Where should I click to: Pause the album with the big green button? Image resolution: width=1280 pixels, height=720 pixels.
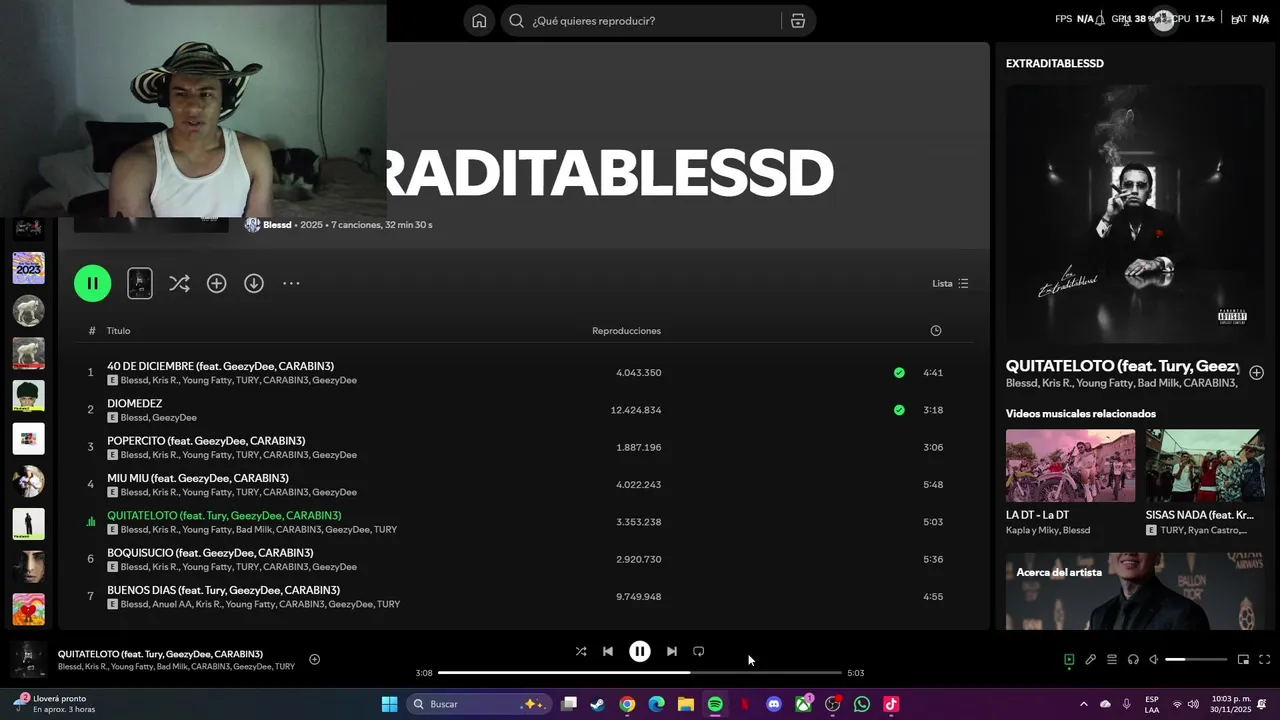click(92, 283)
